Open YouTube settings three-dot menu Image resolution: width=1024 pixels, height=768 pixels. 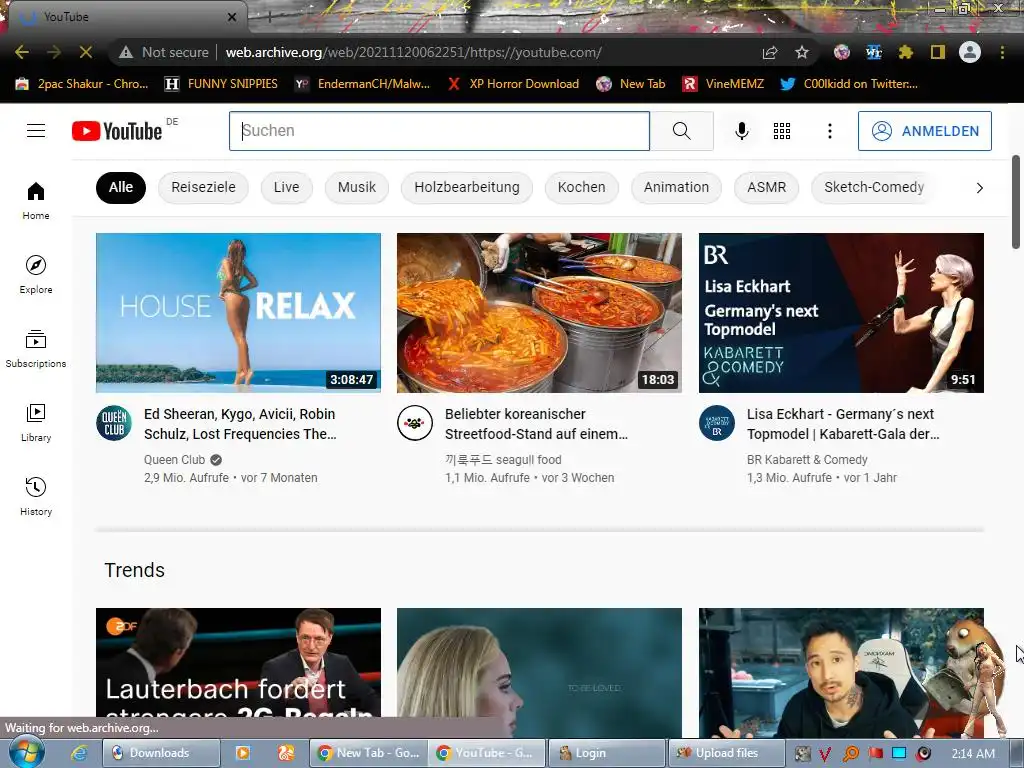click(829, 131)
